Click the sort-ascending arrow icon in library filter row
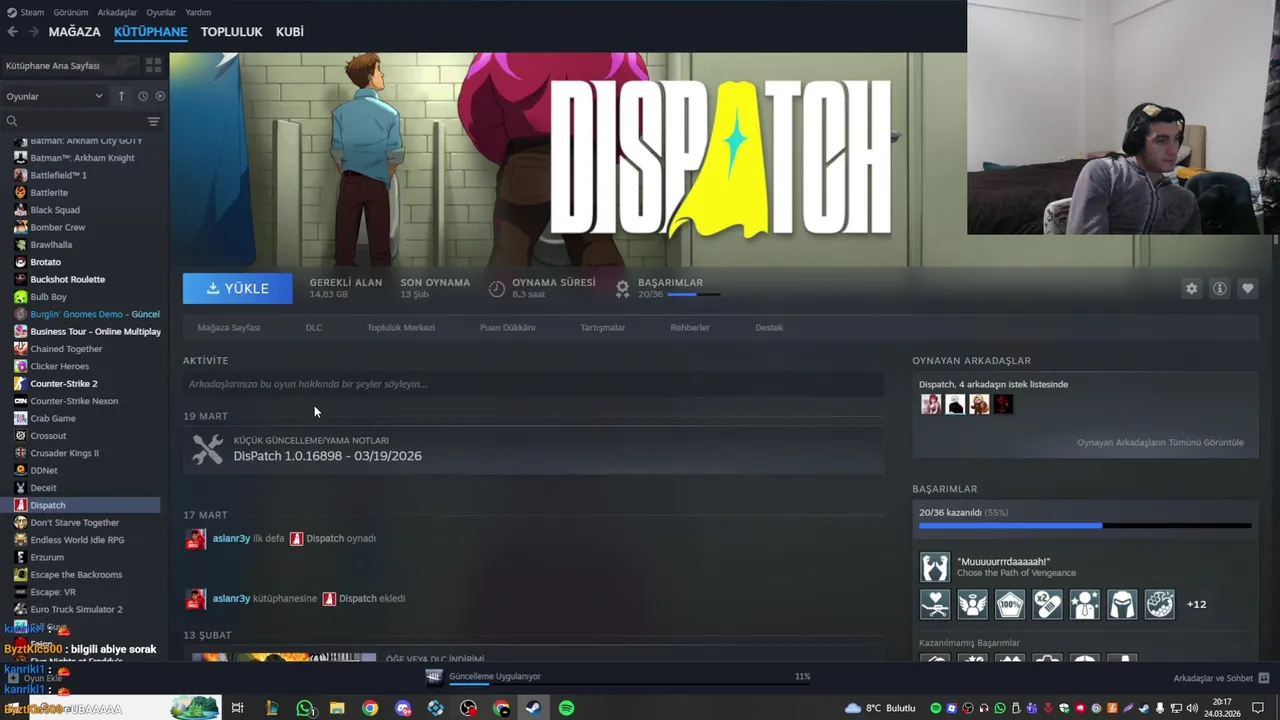 pyautogui.click(x=121, y=96)
